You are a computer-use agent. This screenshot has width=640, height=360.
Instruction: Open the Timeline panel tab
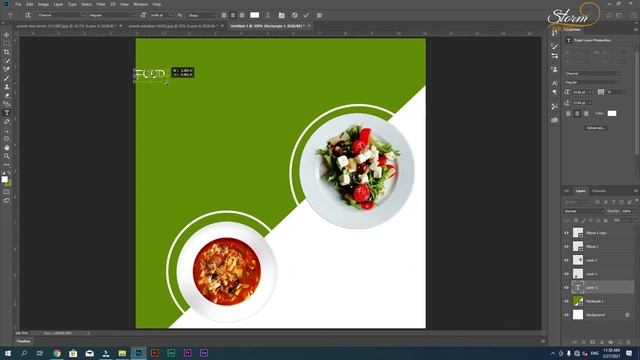click(x=24, y=341)
